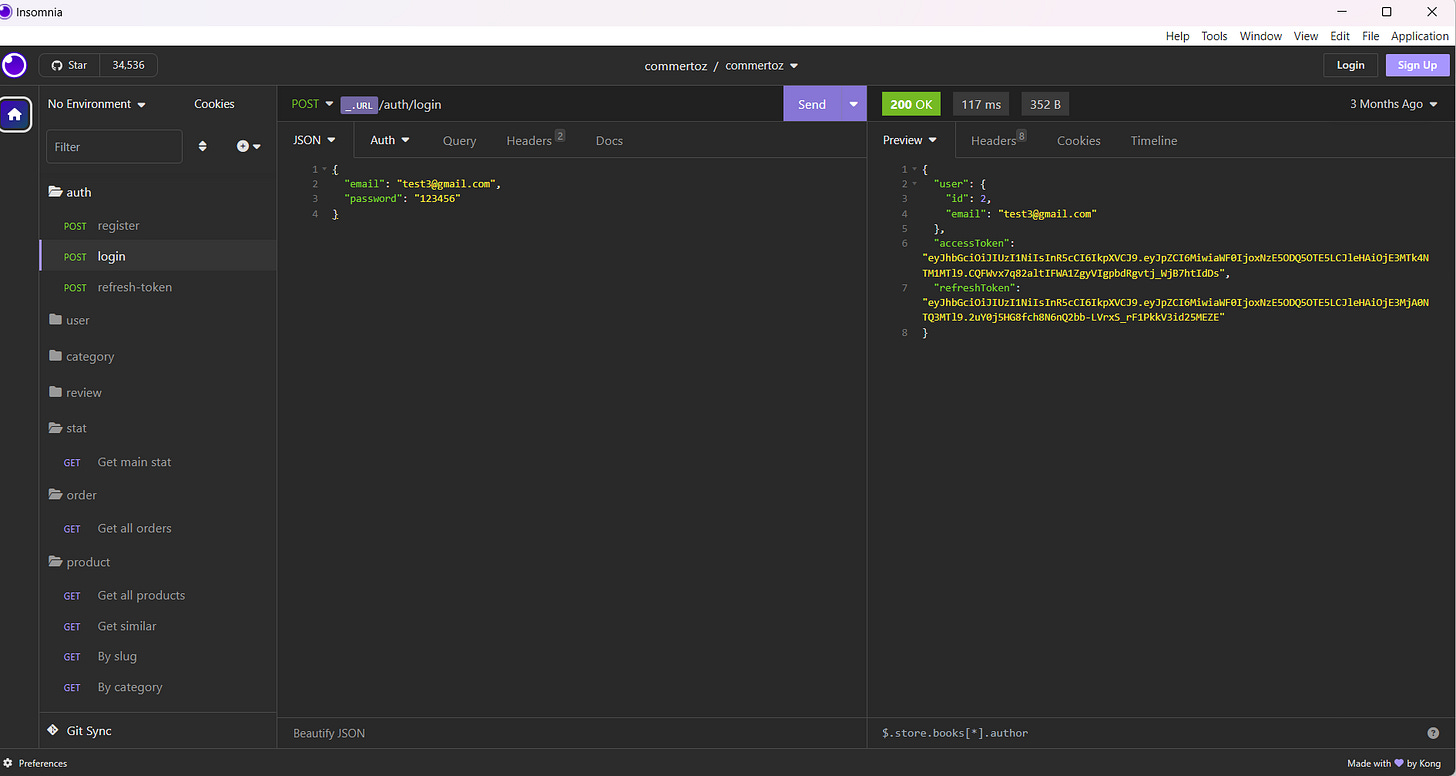
Task: Click the 352 B response size badge
Action: 1045,104
